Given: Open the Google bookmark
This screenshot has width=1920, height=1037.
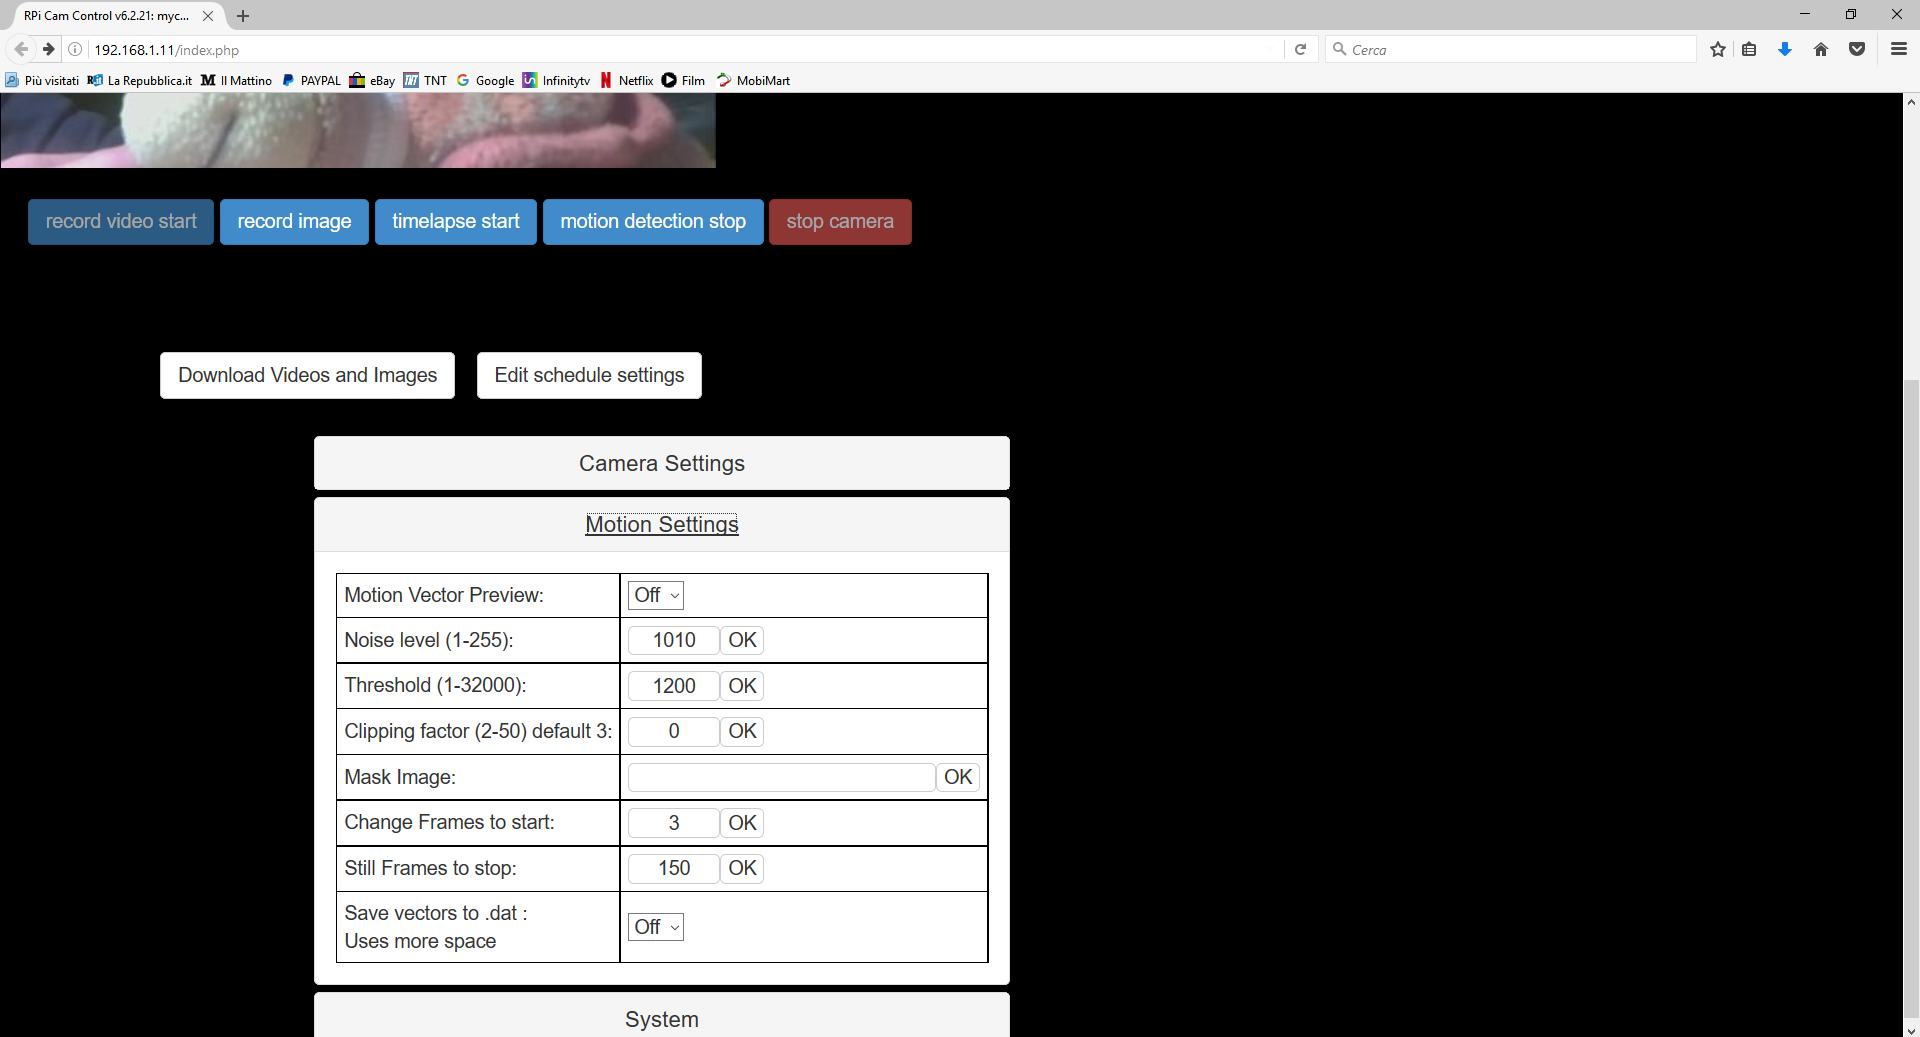Looking at the screenshot, I should click(485, 80).
